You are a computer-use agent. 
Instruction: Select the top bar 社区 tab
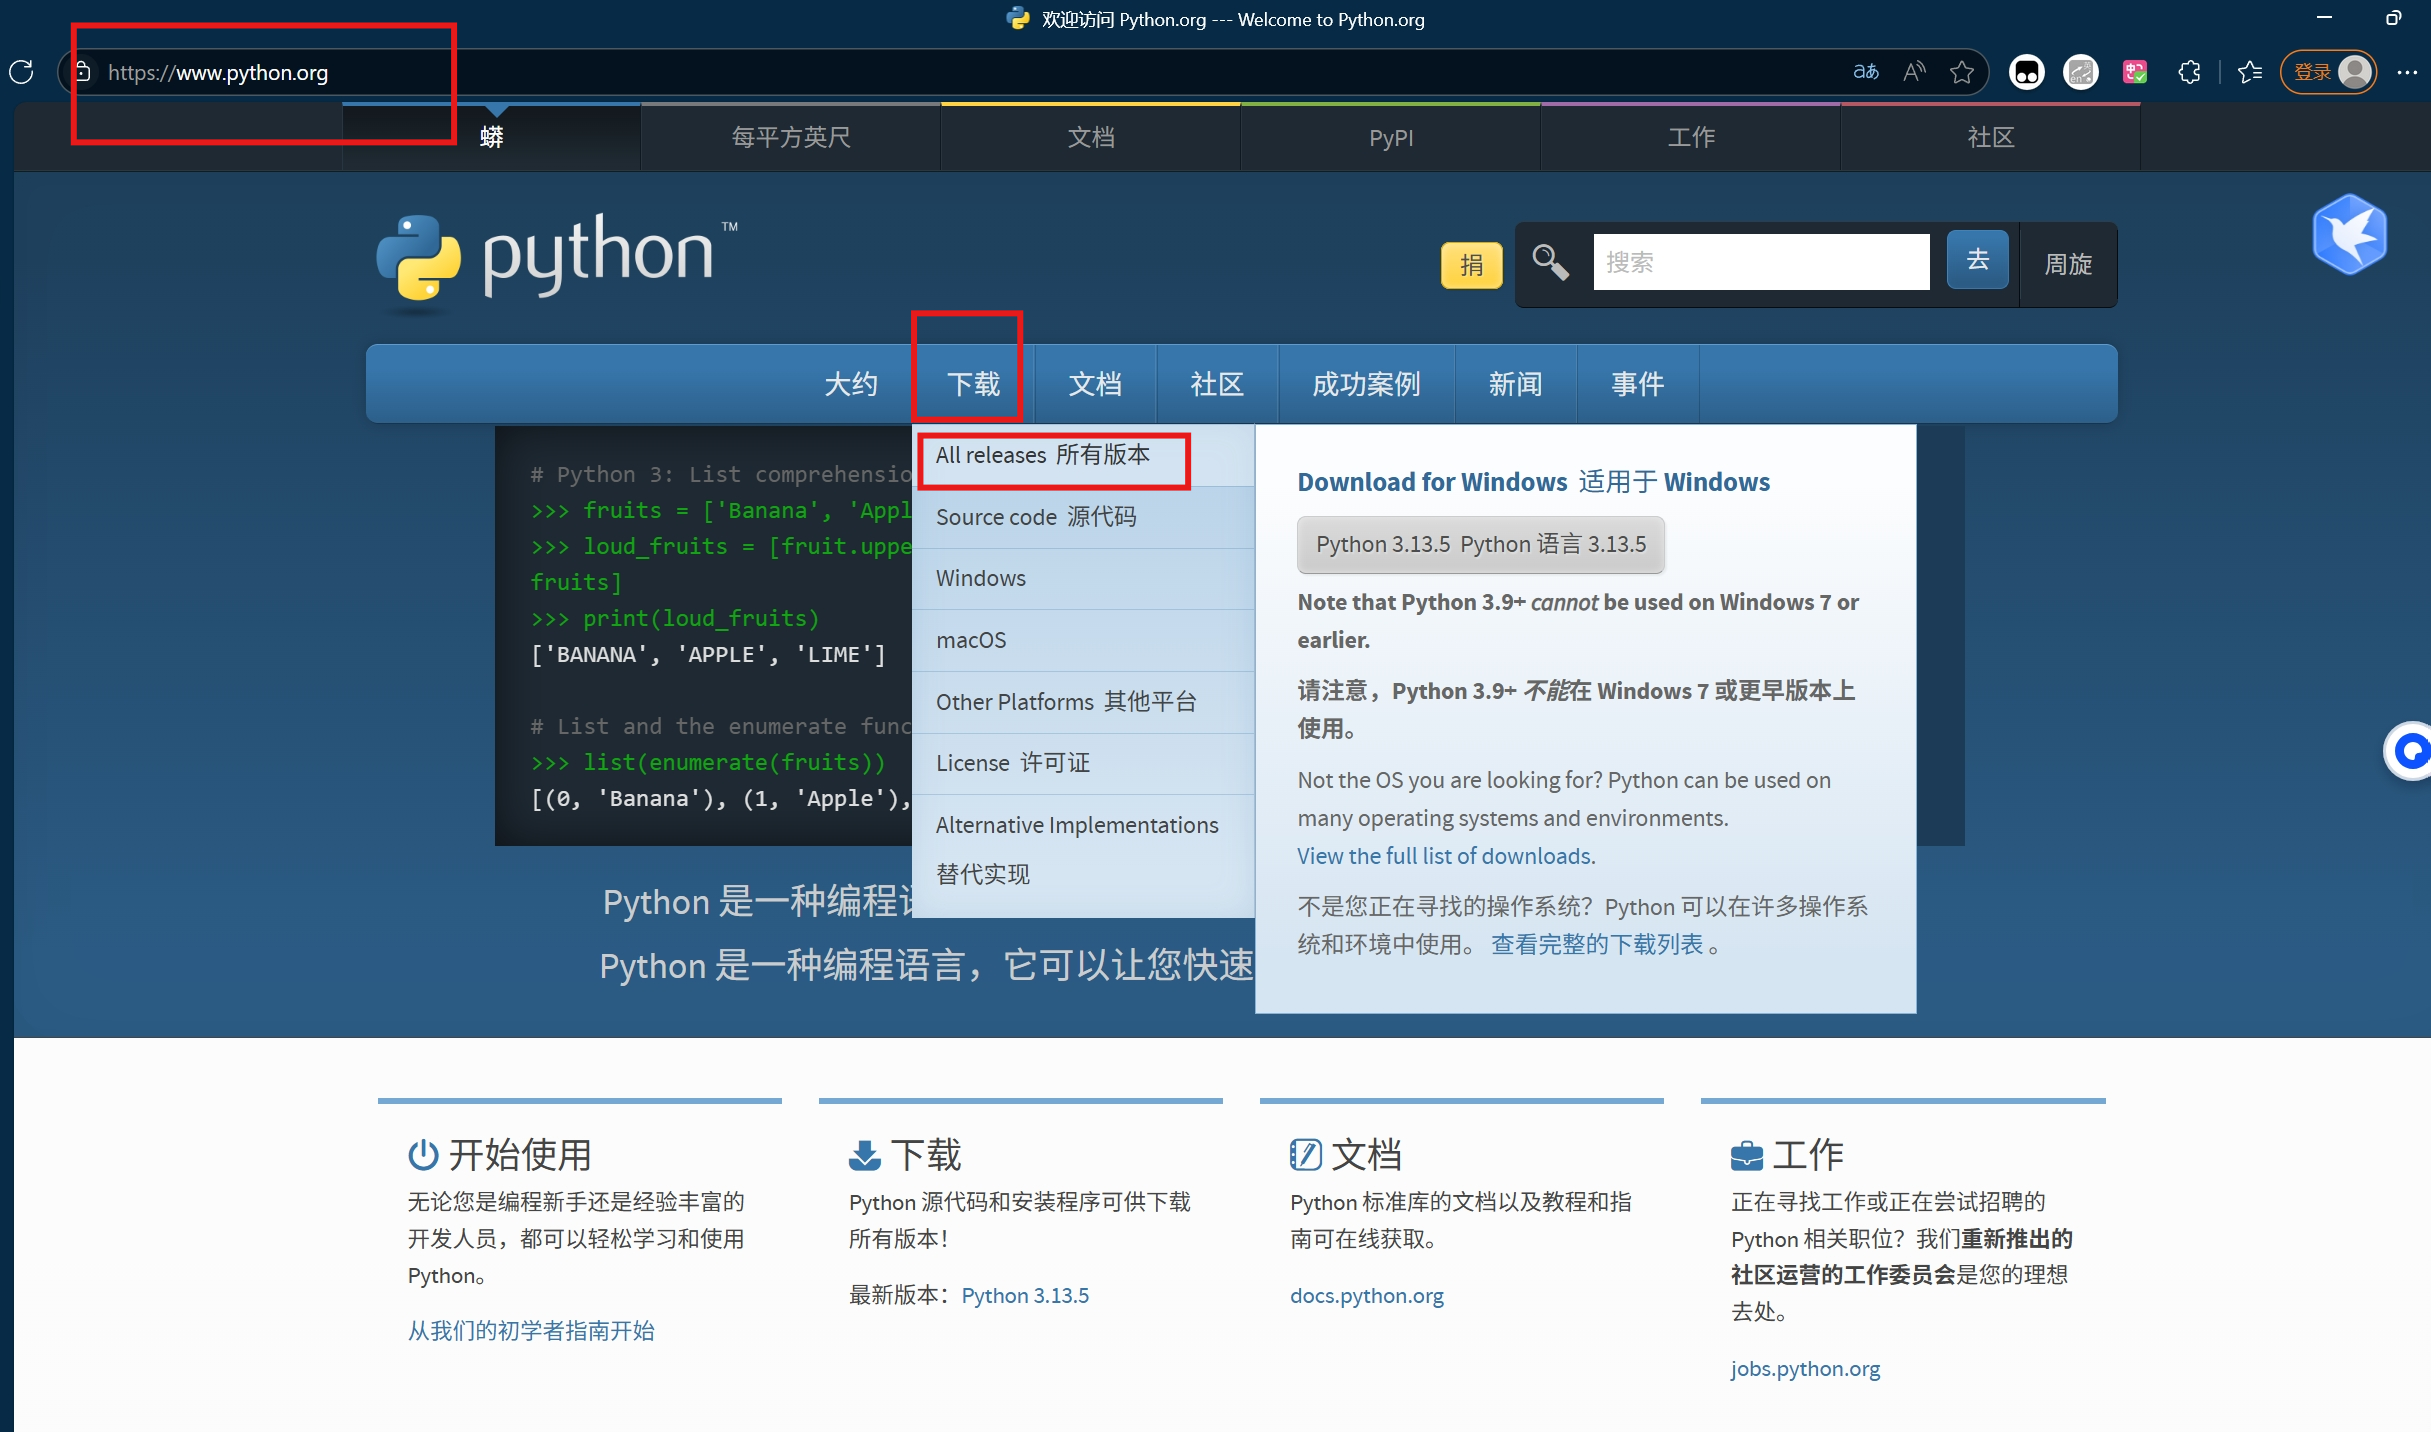pyautogui.click(x=1991, y=138)
